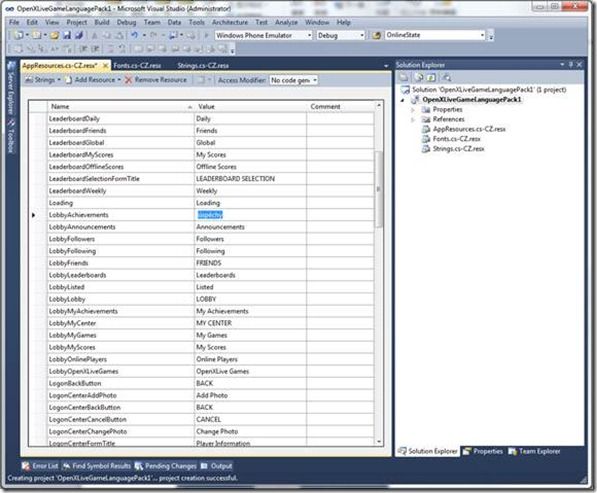The height and width of the screenshot is (493, 597).
Task: Switch to the Strings.cs-CZ.resx tab
Action: (203, 65)
